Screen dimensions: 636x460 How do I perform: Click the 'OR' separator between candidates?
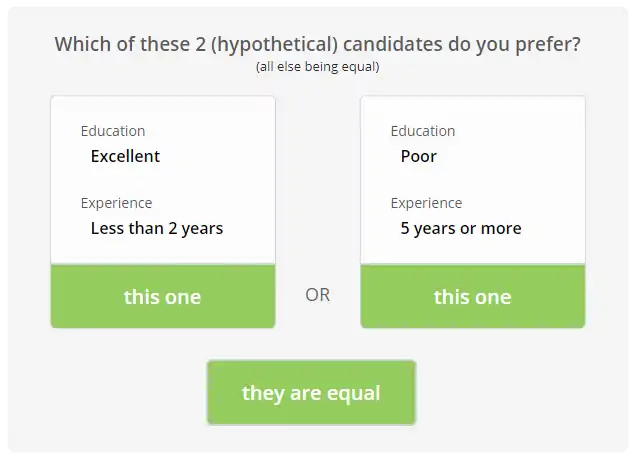pyautogui.click(x=317, y=295)
